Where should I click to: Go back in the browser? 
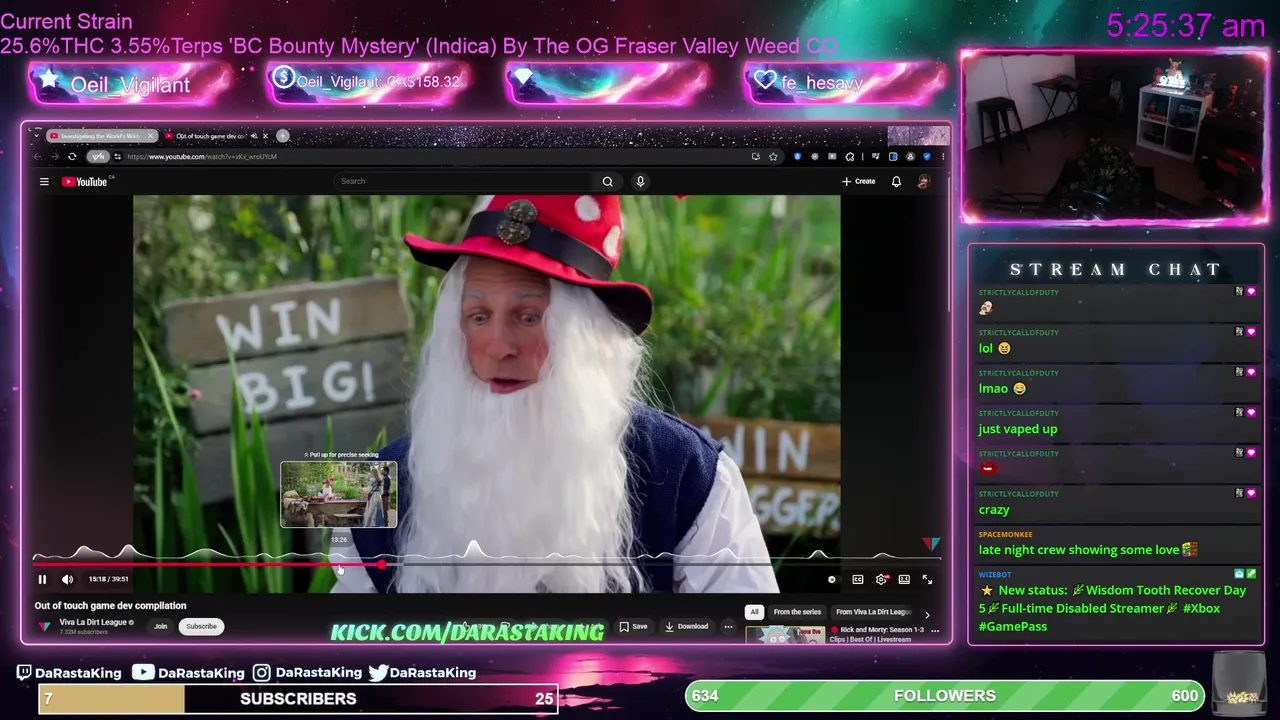coord(39,156)
